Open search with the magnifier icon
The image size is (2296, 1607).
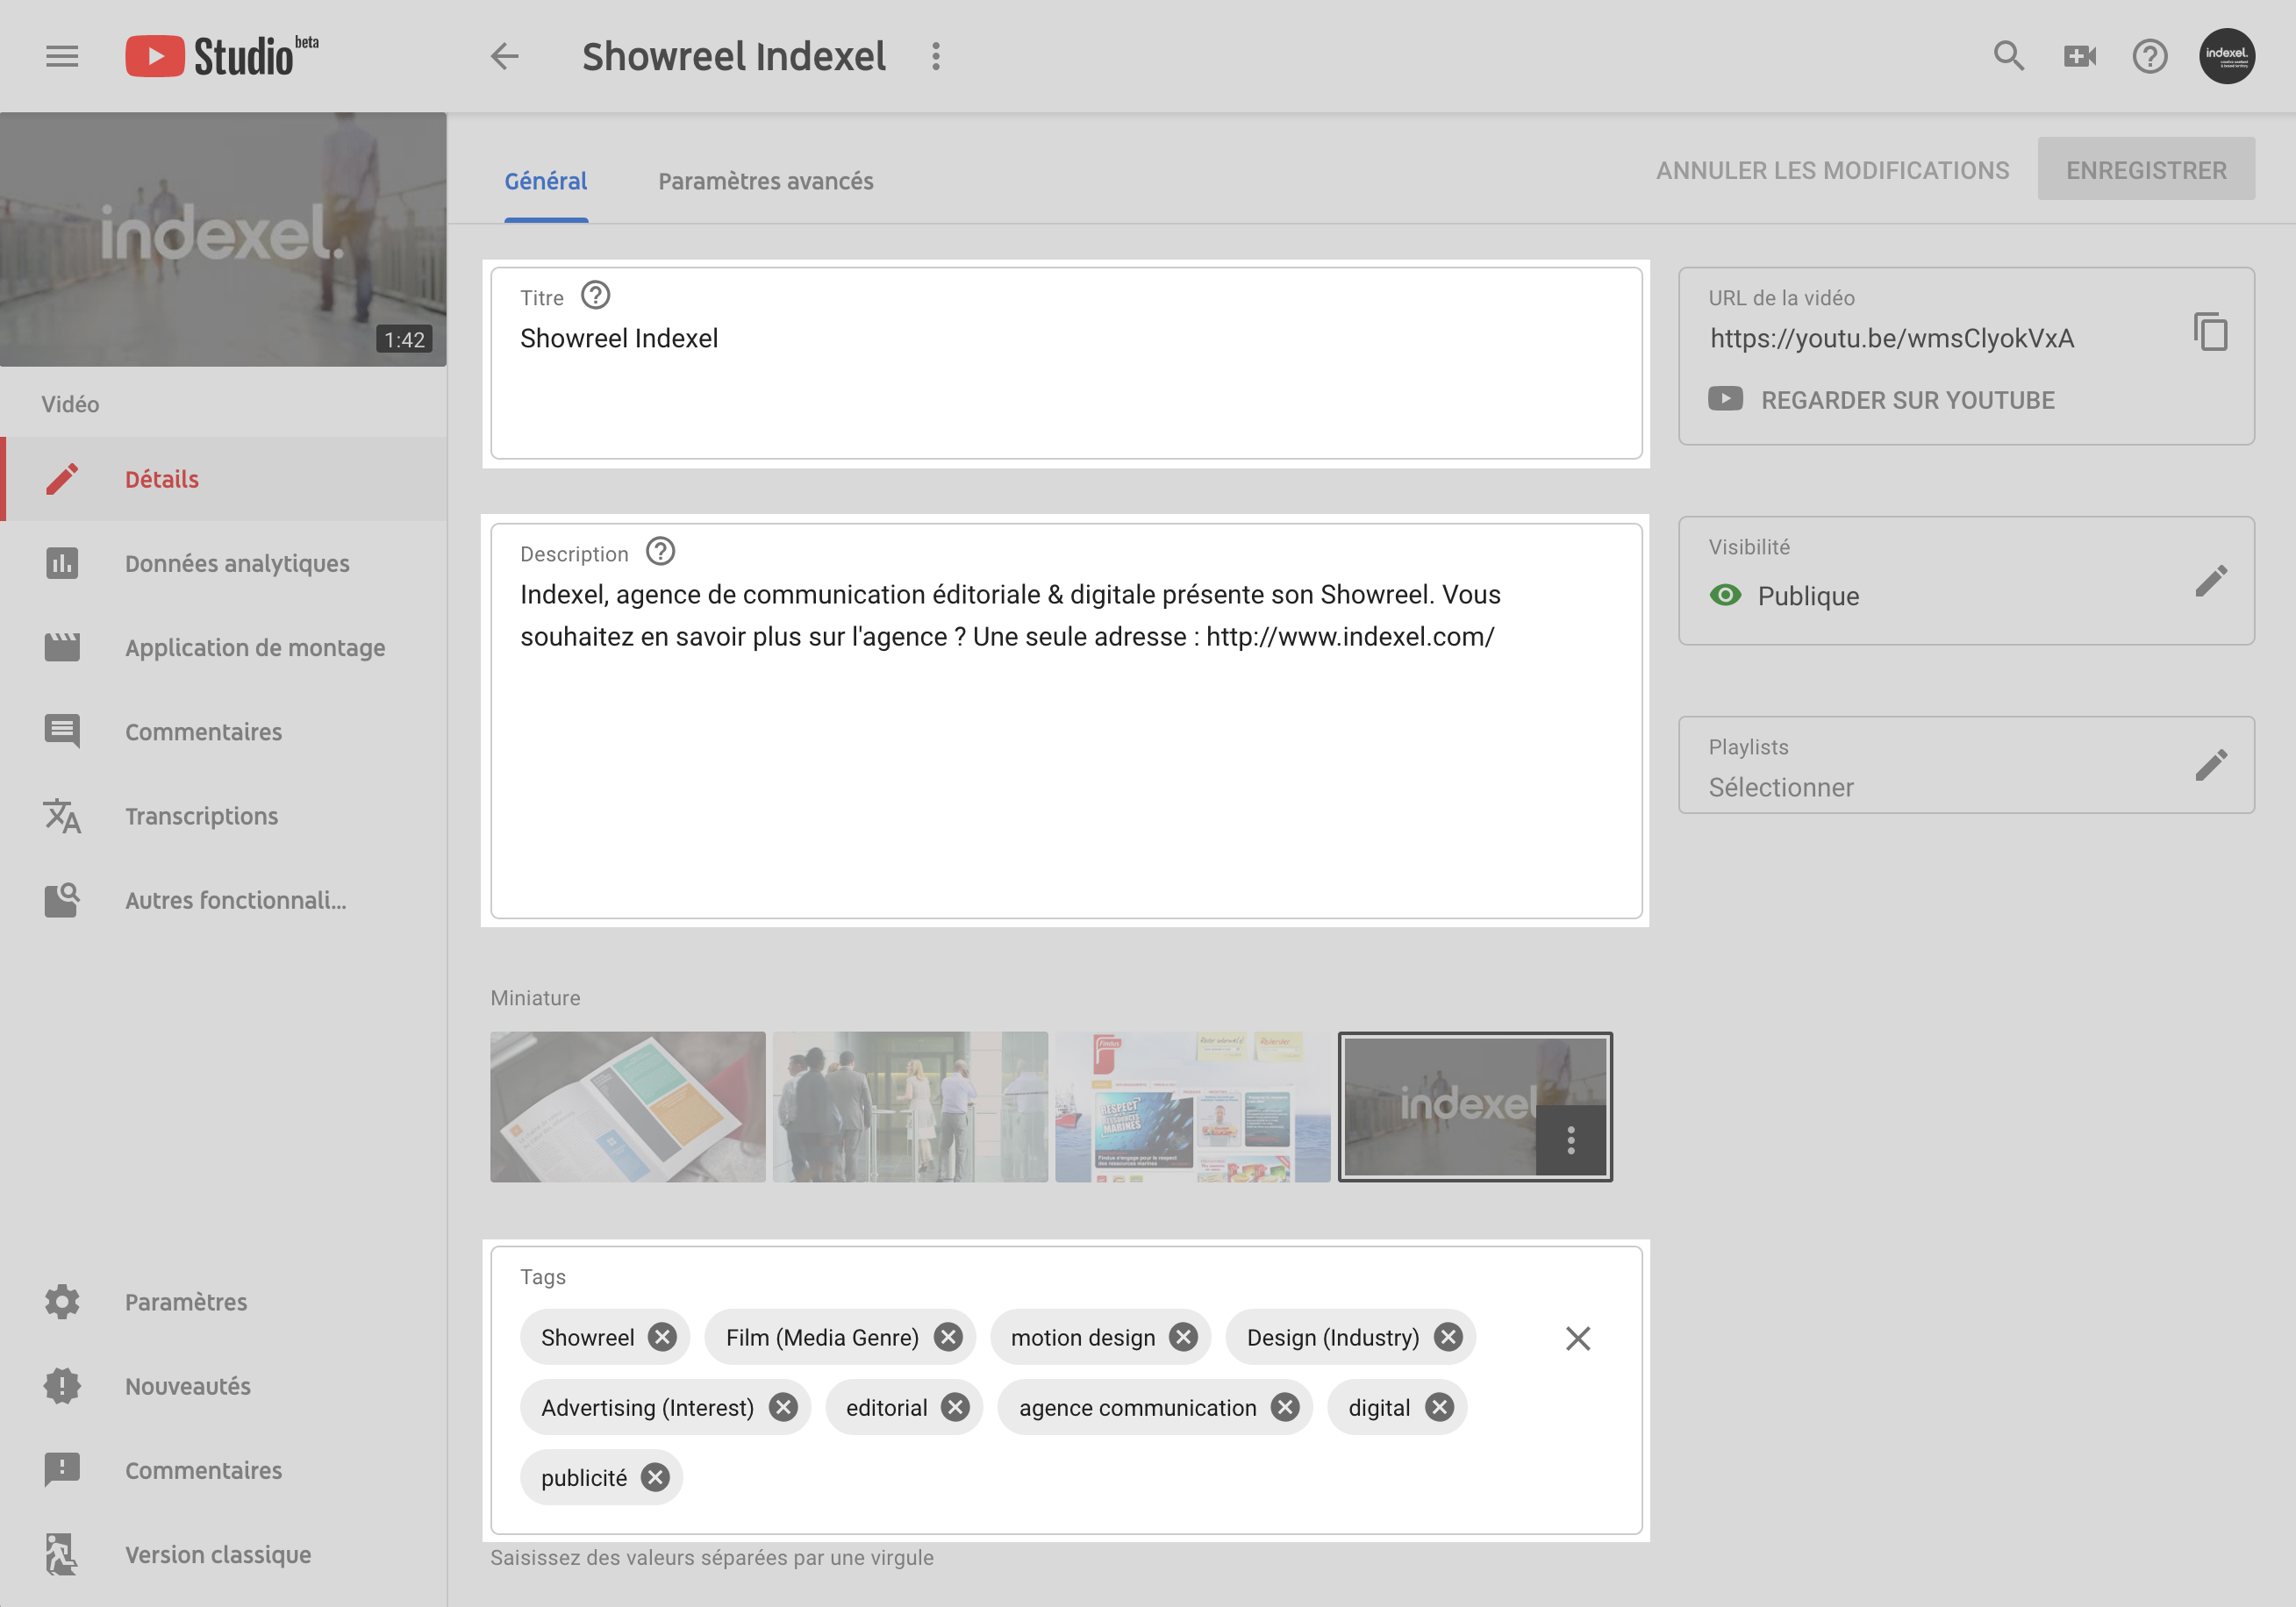tap(2009, 56)
